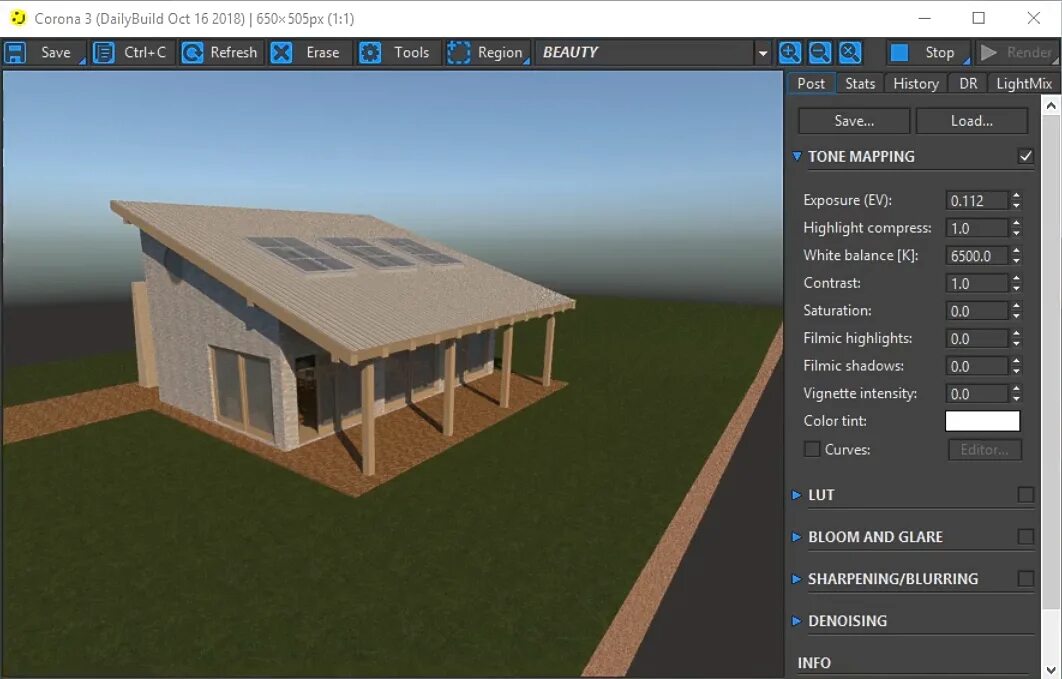
Task: Open the Save button's dropdown corner arrow
Action: coord(82,62)
